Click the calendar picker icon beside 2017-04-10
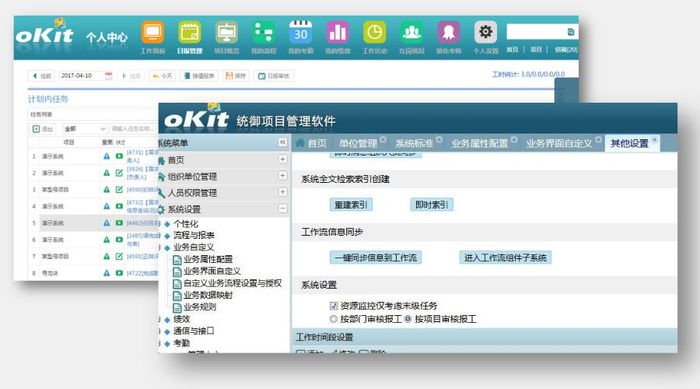The image size is (700, 389). pos(108,75)
